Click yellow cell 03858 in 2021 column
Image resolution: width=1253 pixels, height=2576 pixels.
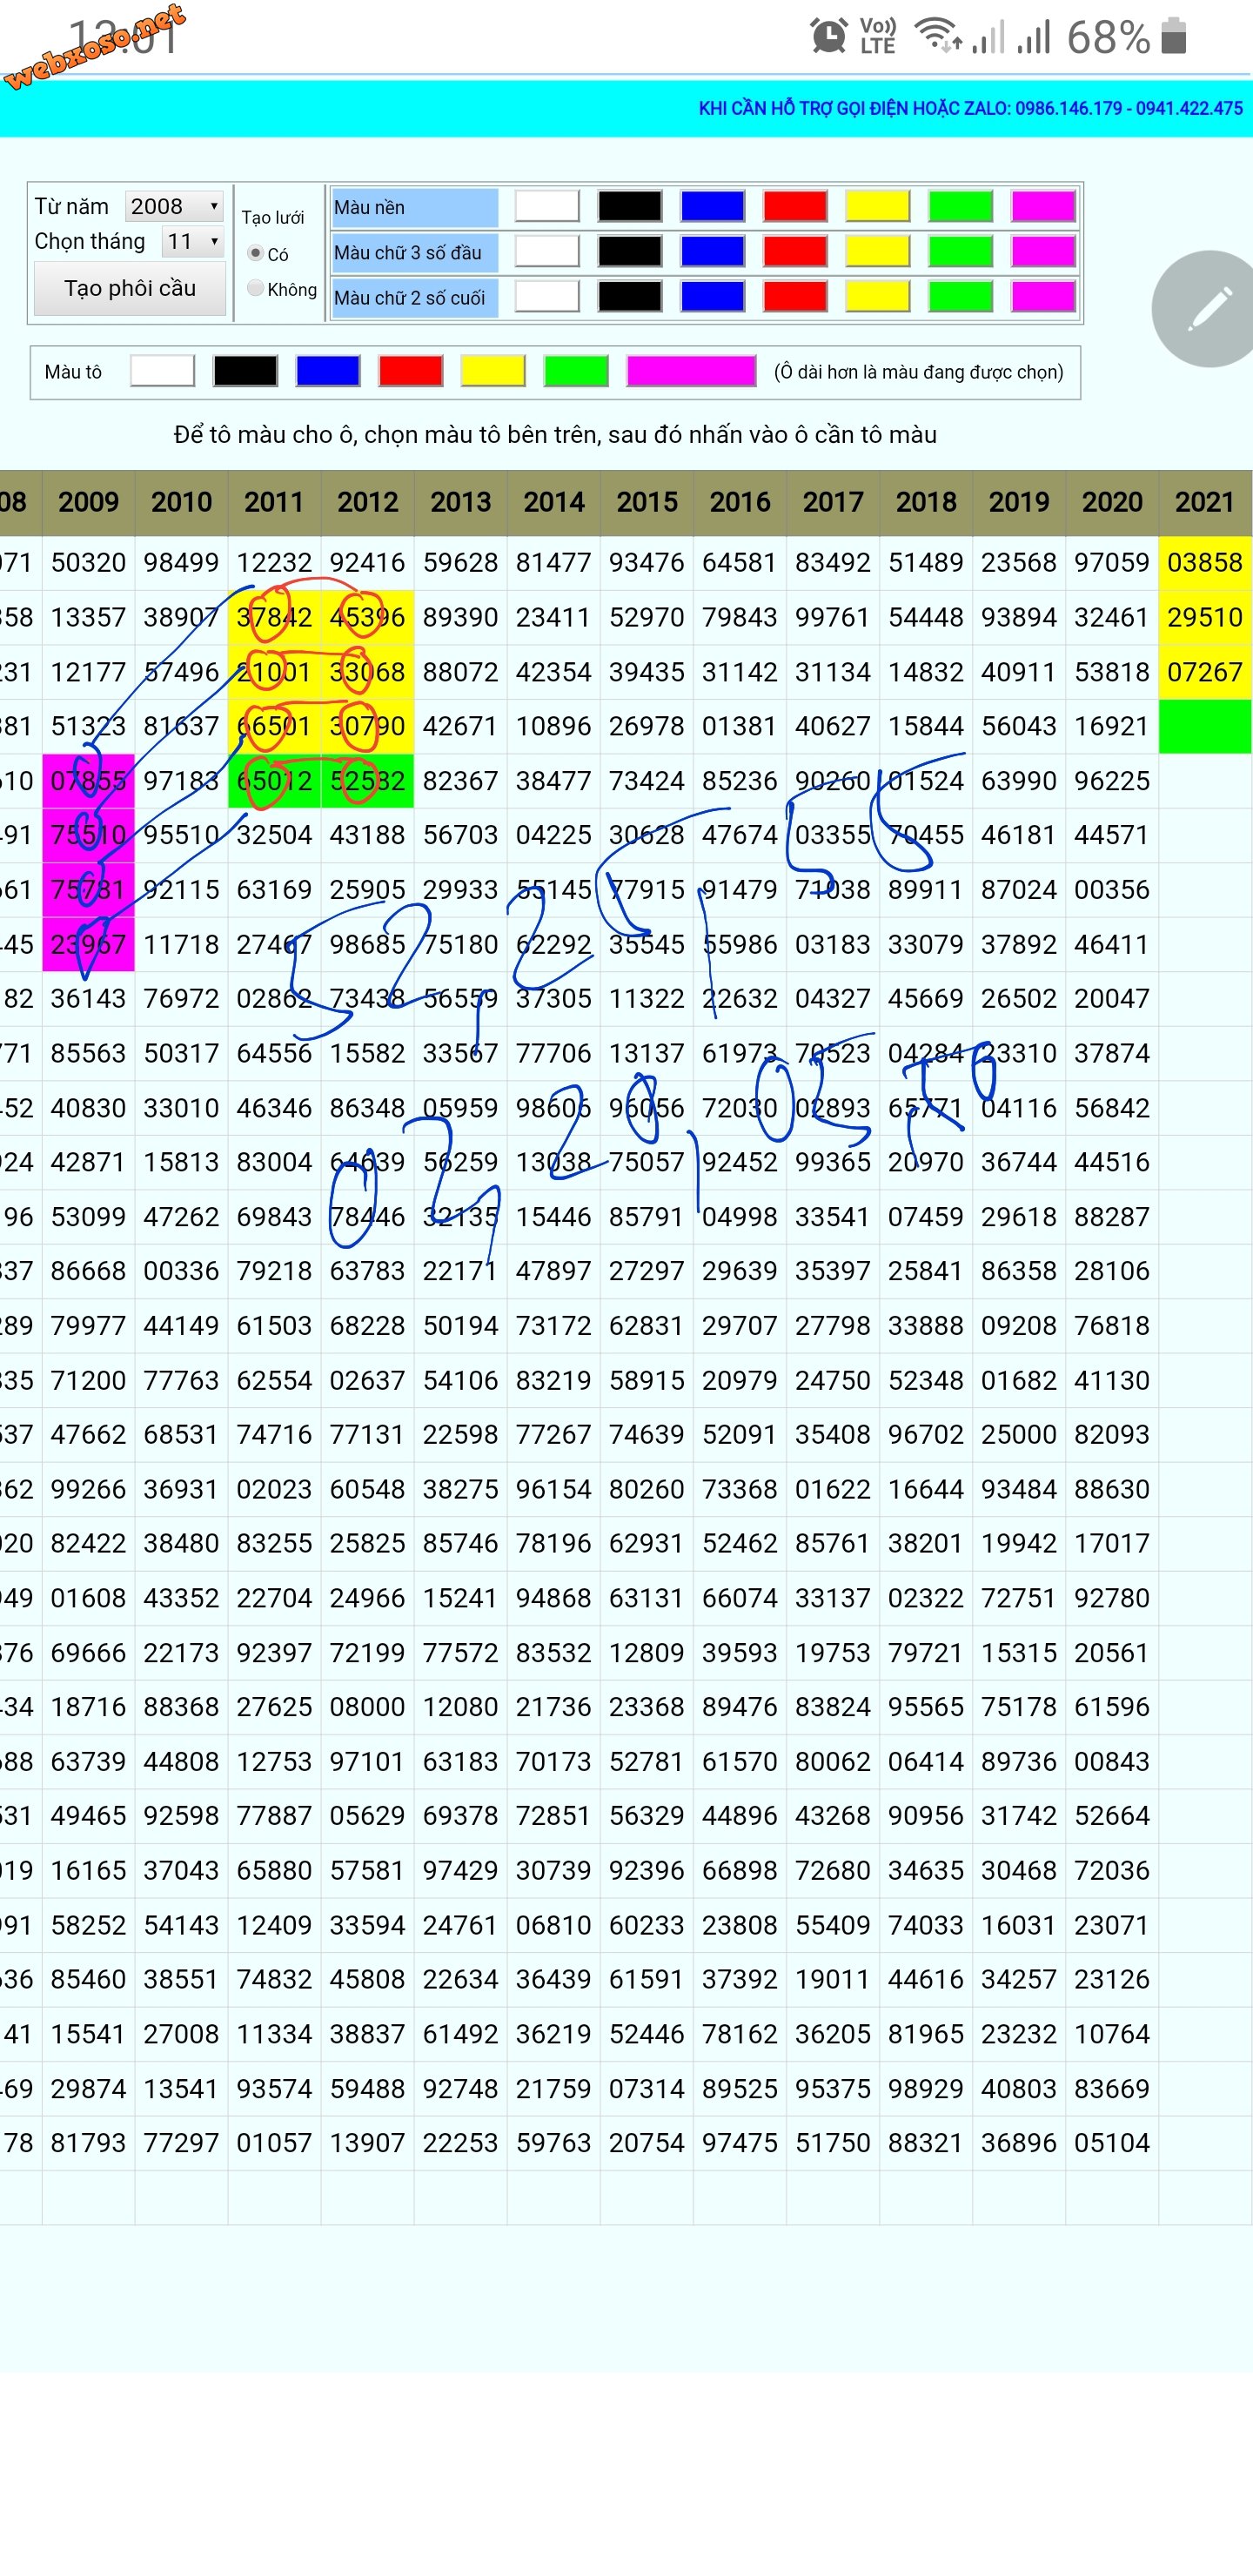[1206, 562]
